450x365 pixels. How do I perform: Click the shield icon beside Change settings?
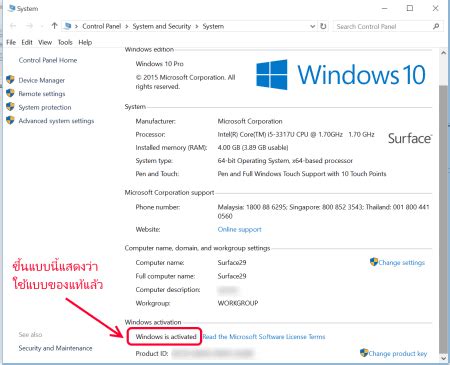coord(374,262)
